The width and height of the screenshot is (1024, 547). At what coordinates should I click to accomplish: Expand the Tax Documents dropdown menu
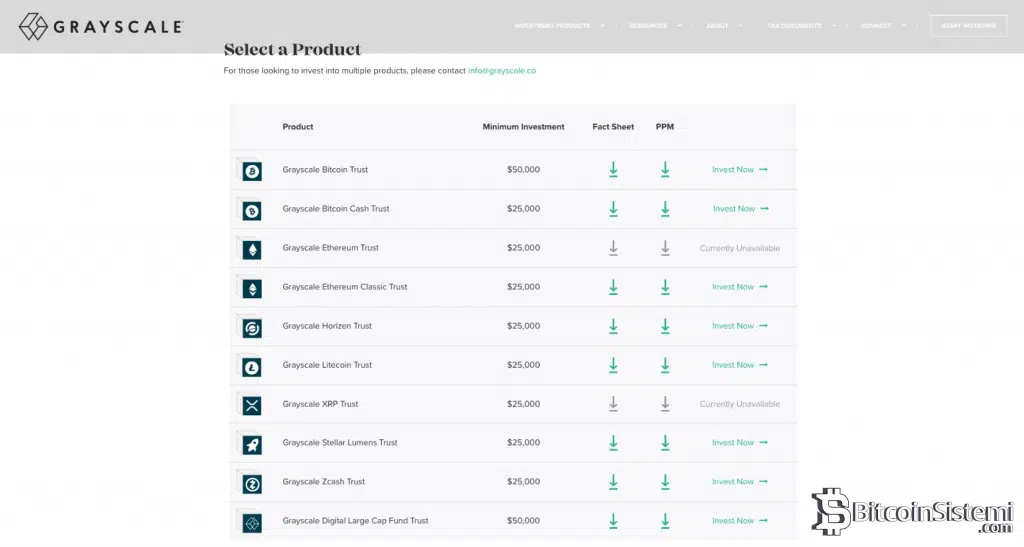[x=800, y=26]
